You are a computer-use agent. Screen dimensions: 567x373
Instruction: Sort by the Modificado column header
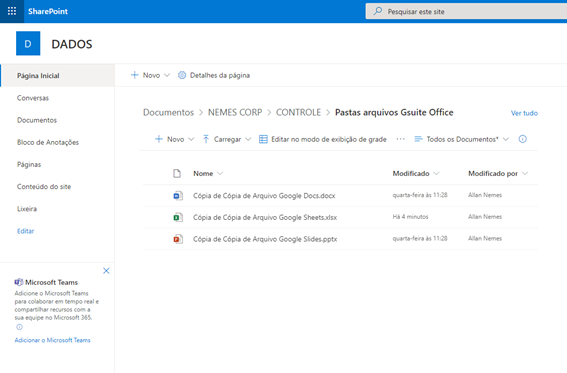pos(411,173)
